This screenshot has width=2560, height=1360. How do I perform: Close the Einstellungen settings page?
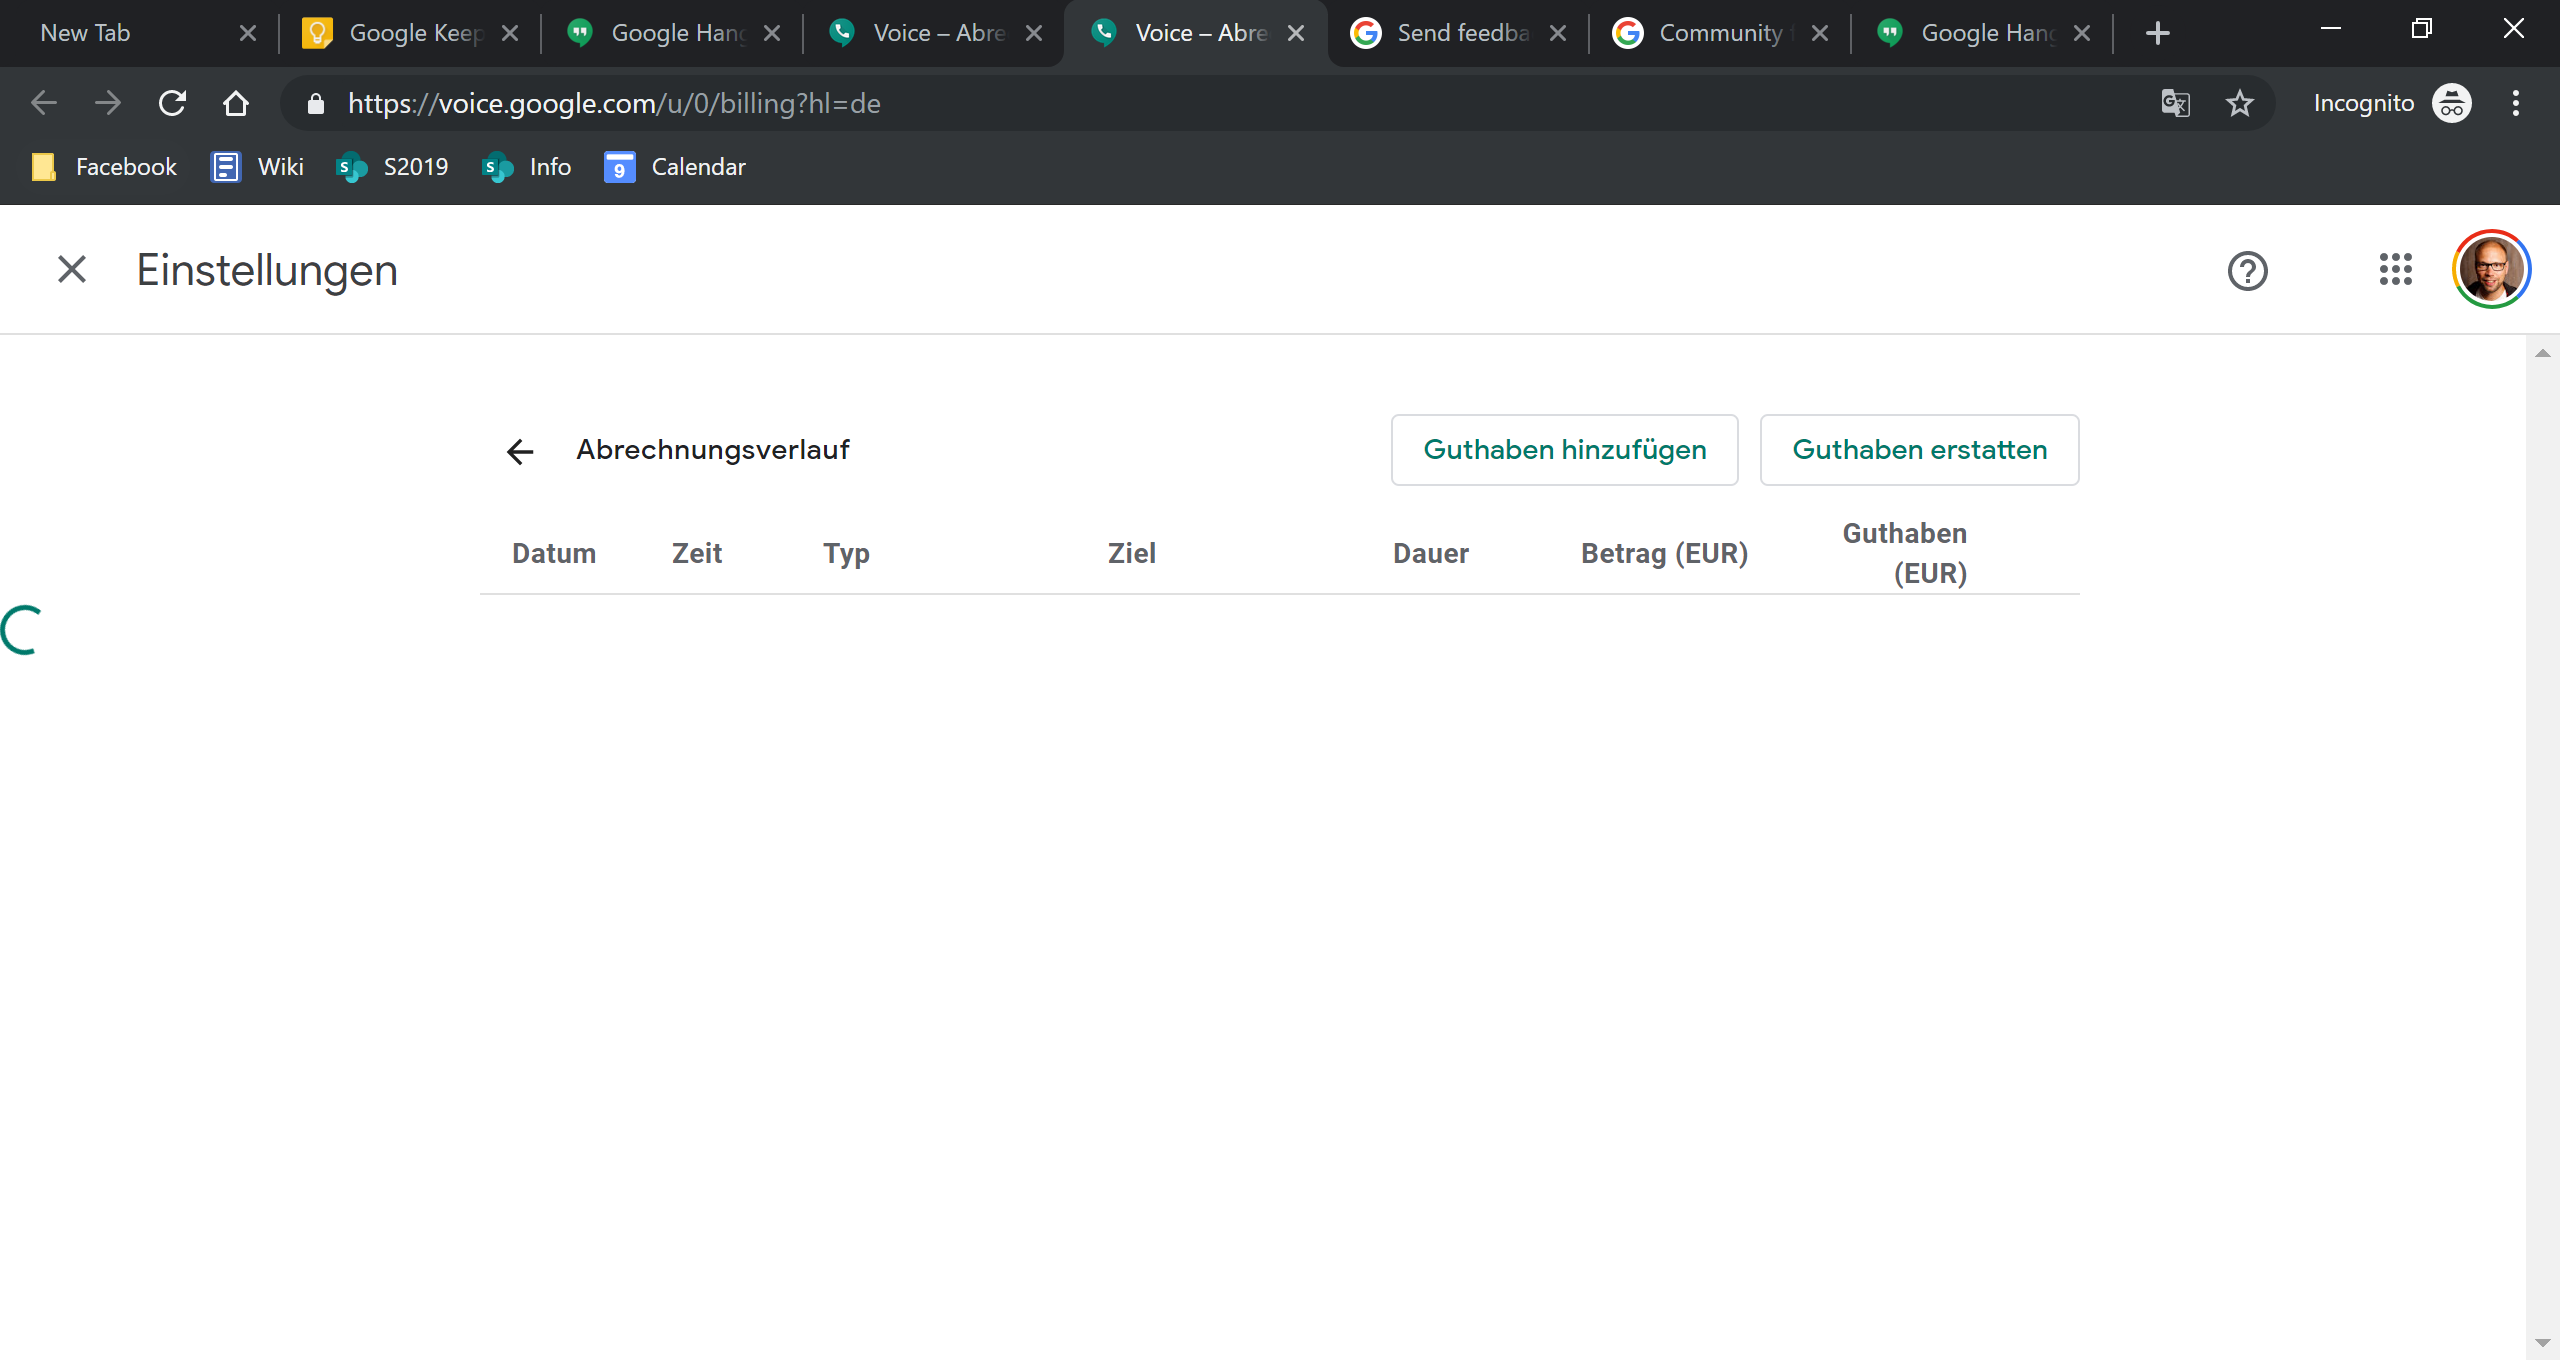(x=72, y=270)
